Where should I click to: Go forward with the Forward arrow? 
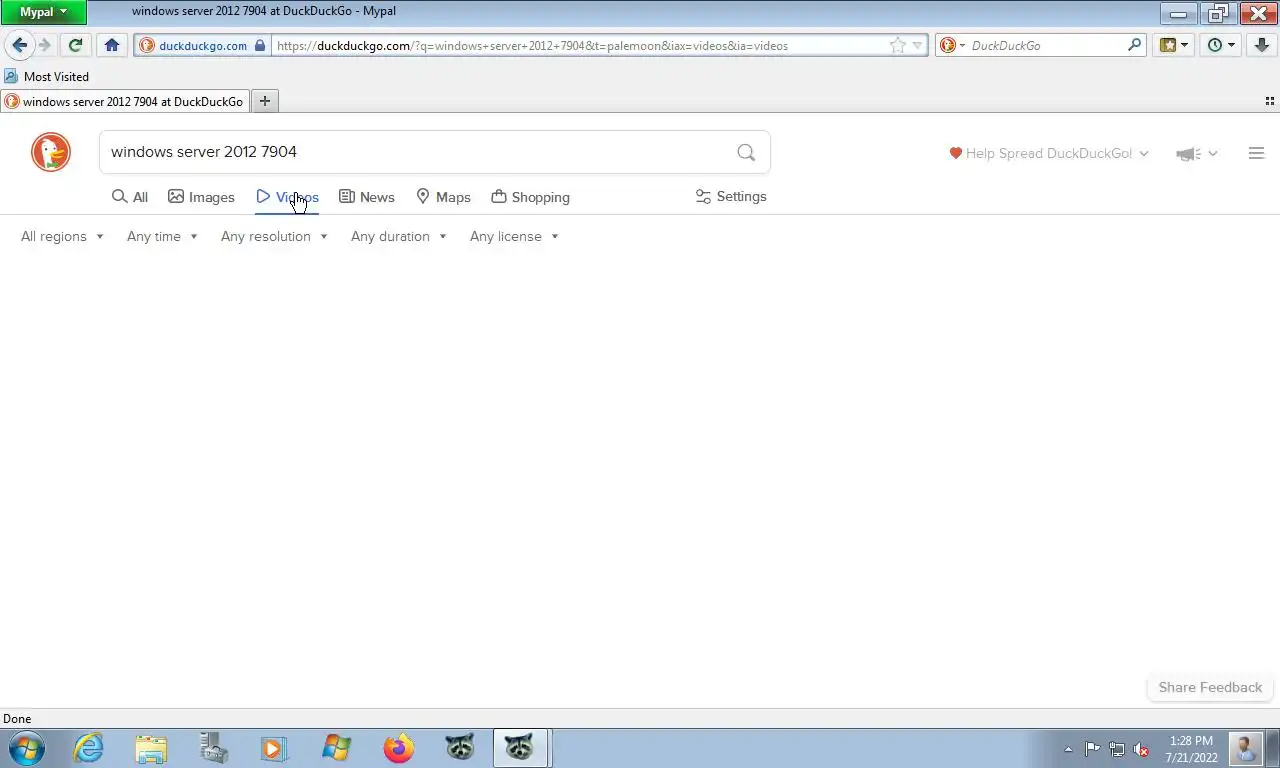coord(45,45)
